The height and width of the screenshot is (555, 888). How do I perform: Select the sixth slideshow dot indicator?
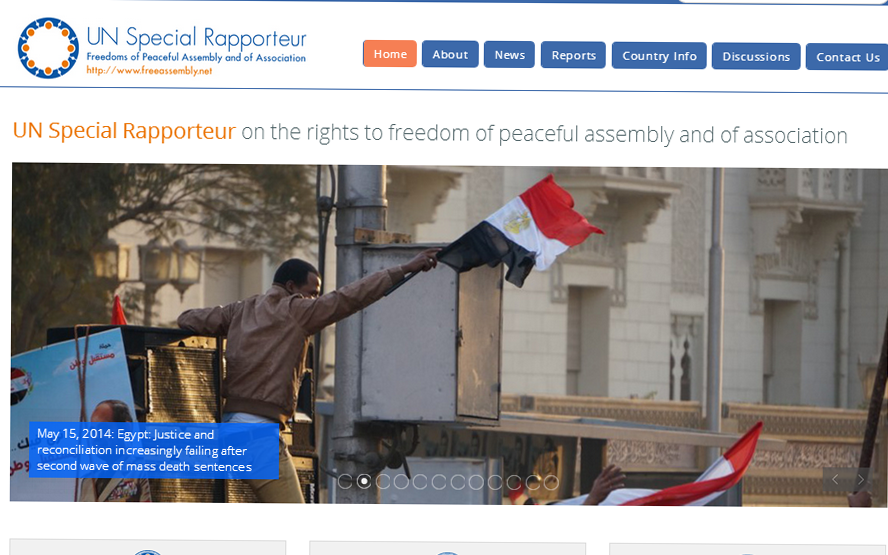[x=439, y=481]
